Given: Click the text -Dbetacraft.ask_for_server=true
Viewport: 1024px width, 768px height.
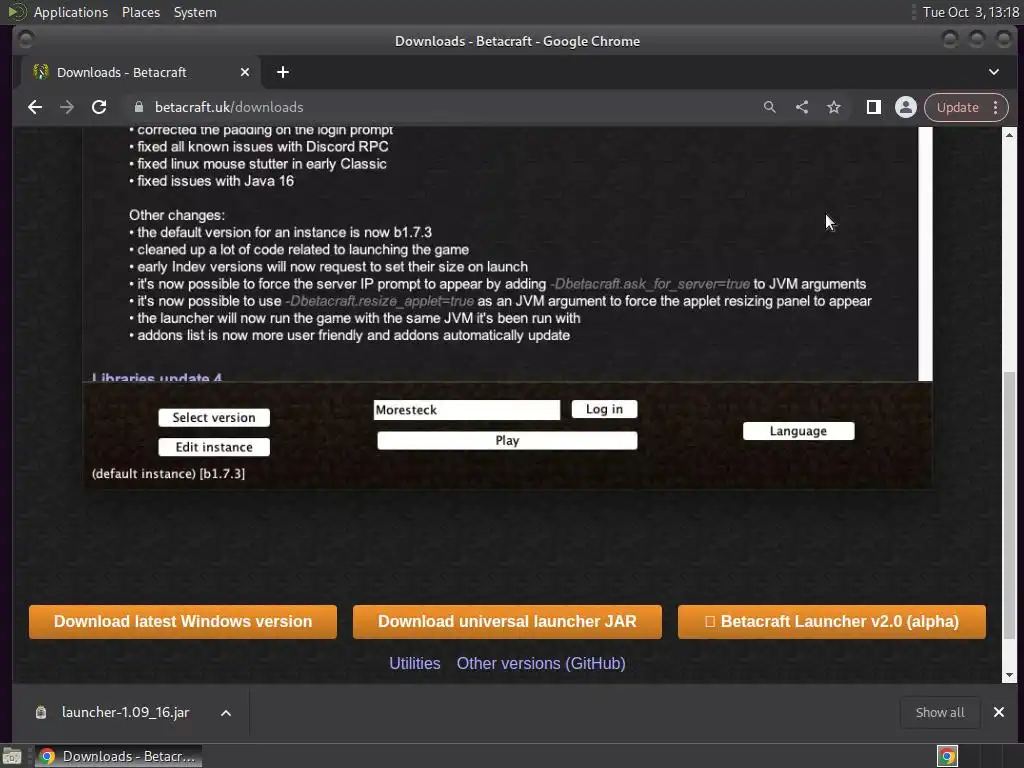Looking at the screenshot, I should (x=650, y=284).
